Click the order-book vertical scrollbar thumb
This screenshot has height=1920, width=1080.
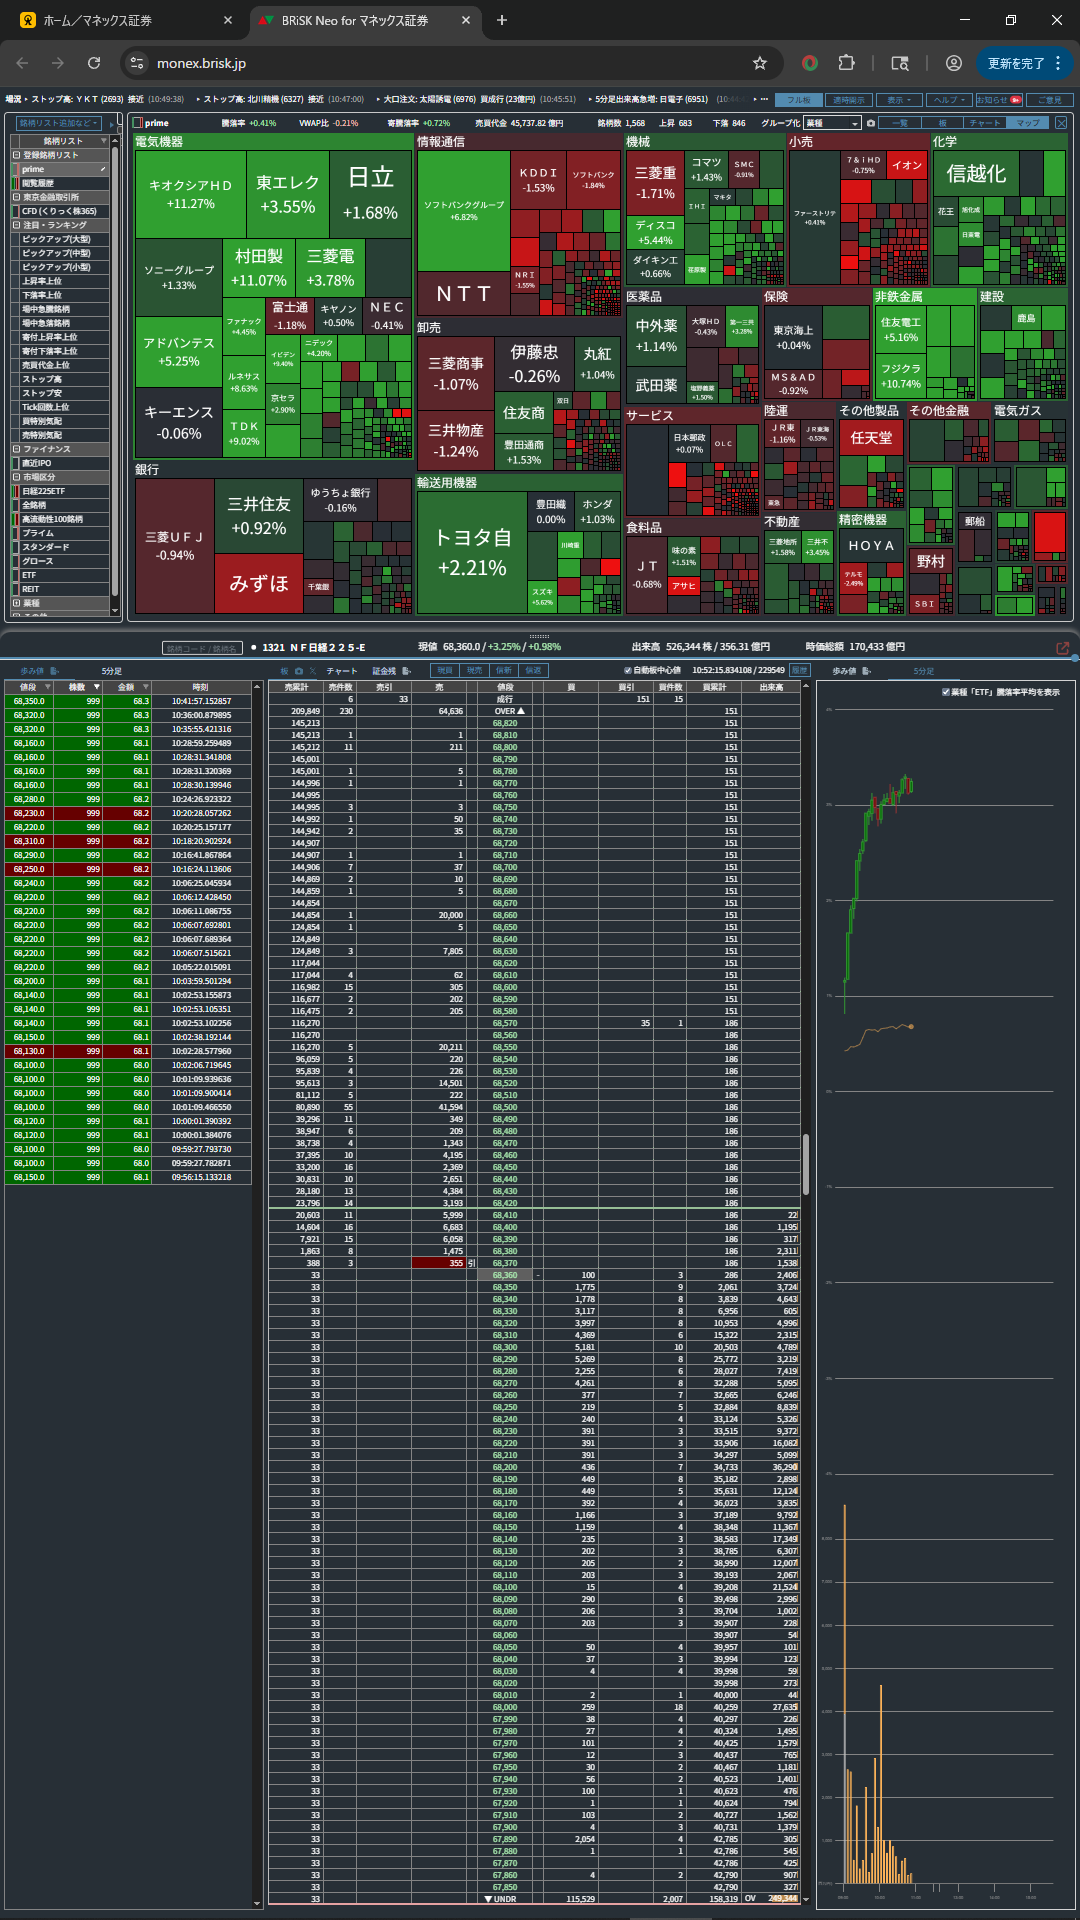tap(806, 1163)
